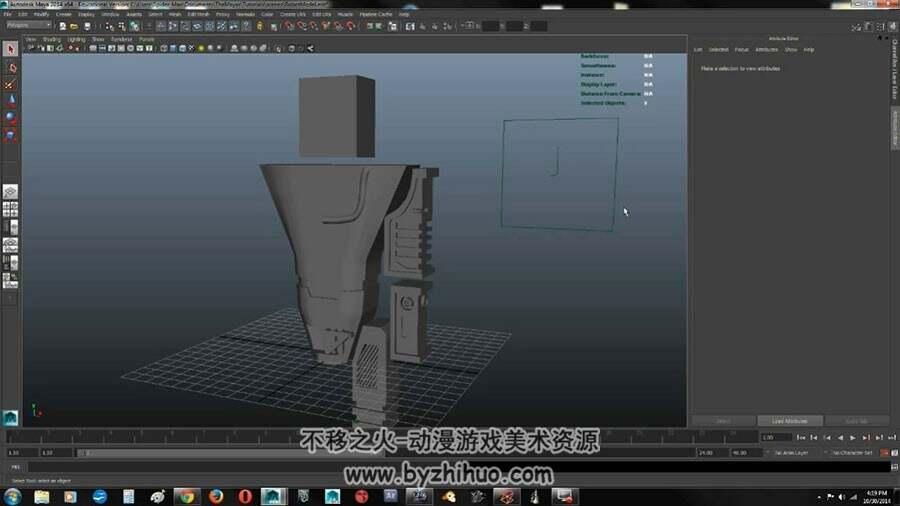Click the textured display icon in panel toolbar

[x=191, y=48]
